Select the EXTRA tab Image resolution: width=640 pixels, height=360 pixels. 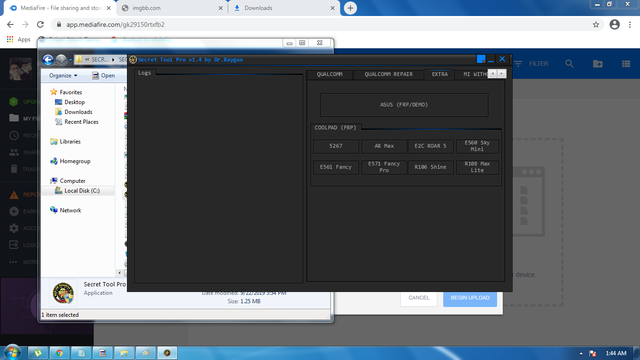[x=440, y=74]
